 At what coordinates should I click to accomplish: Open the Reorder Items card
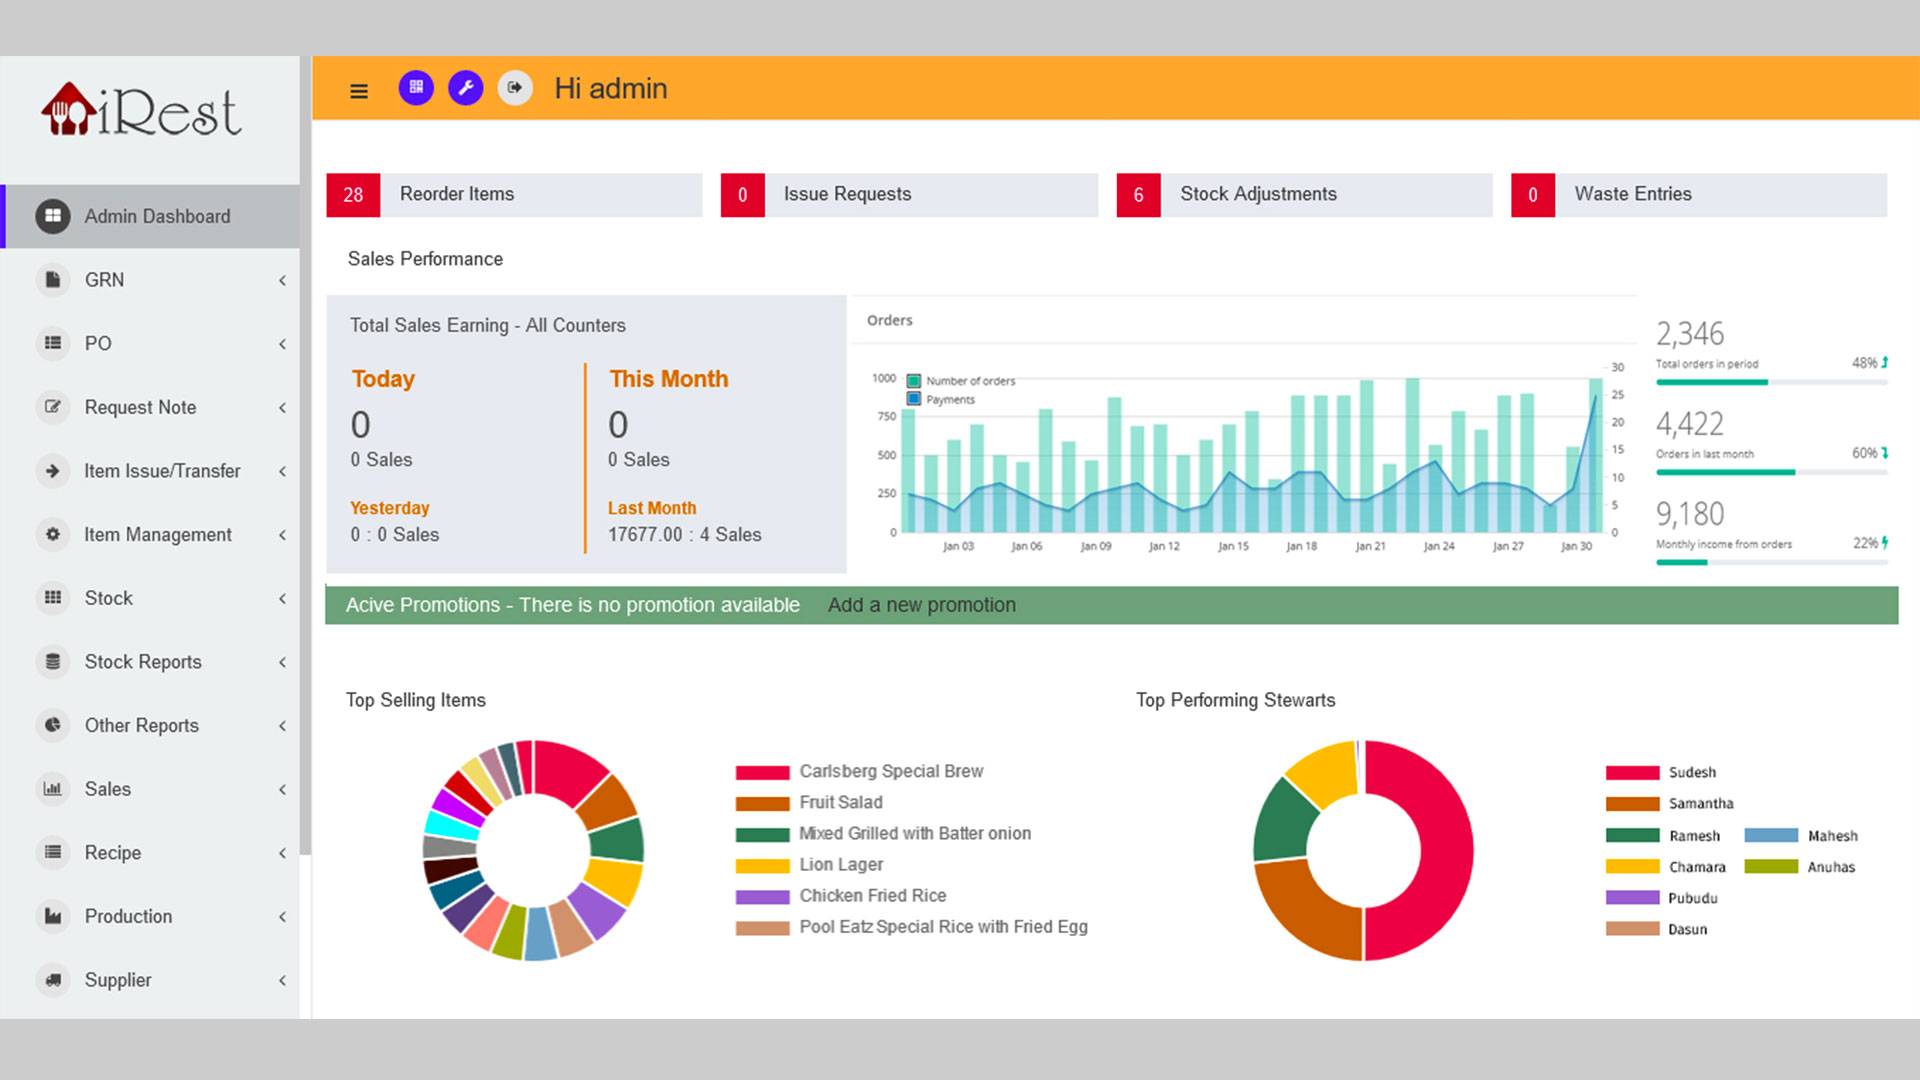tap(514, 195)
